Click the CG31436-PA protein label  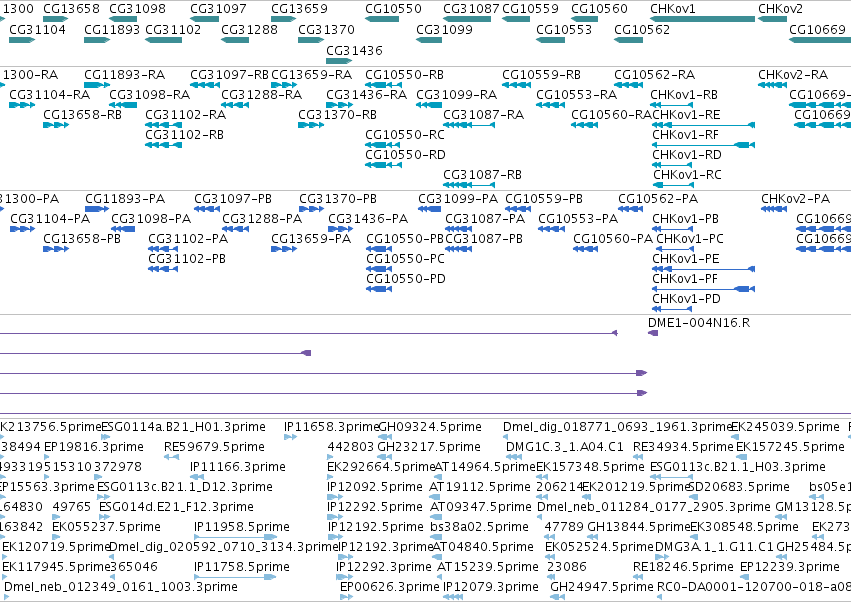[x=368, y=219]
